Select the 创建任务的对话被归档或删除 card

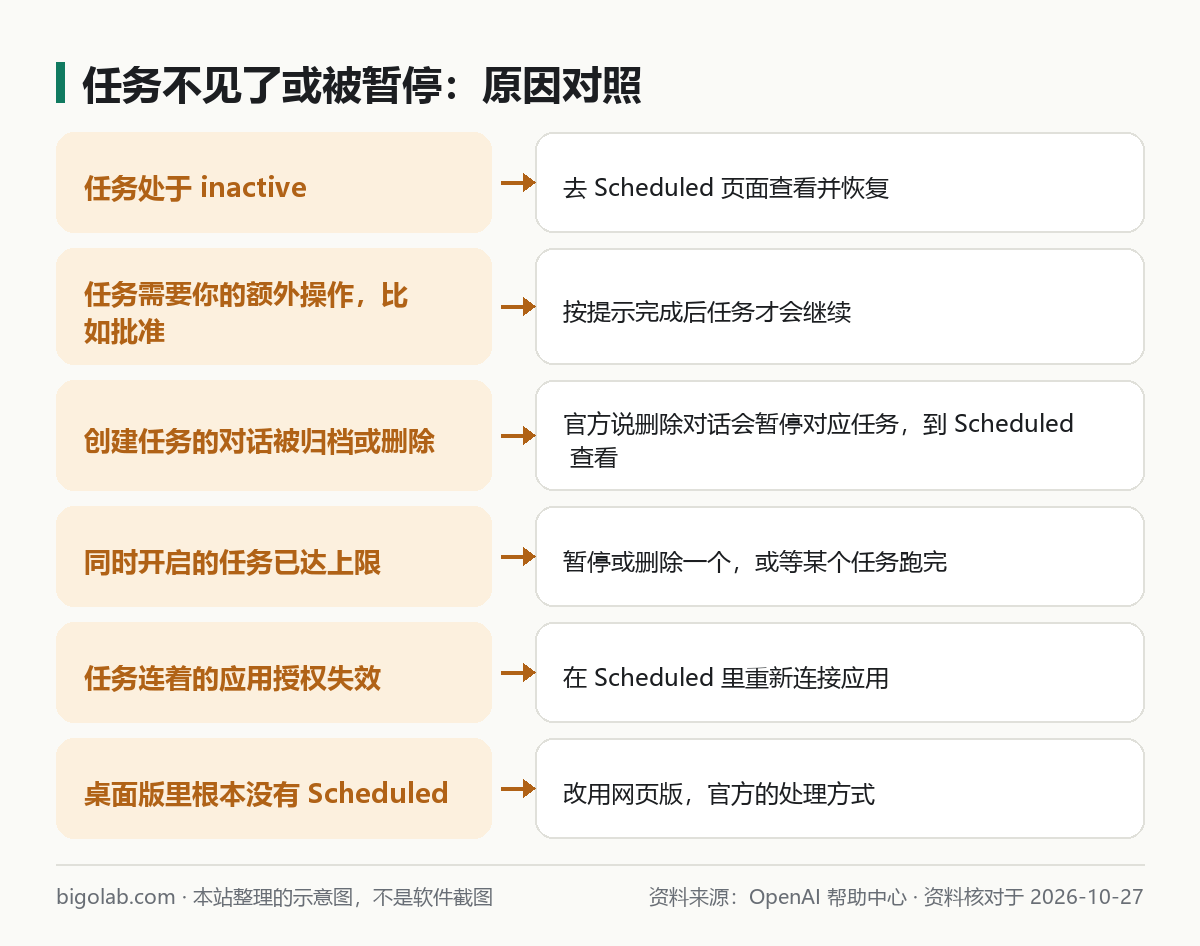pos(274,435)
